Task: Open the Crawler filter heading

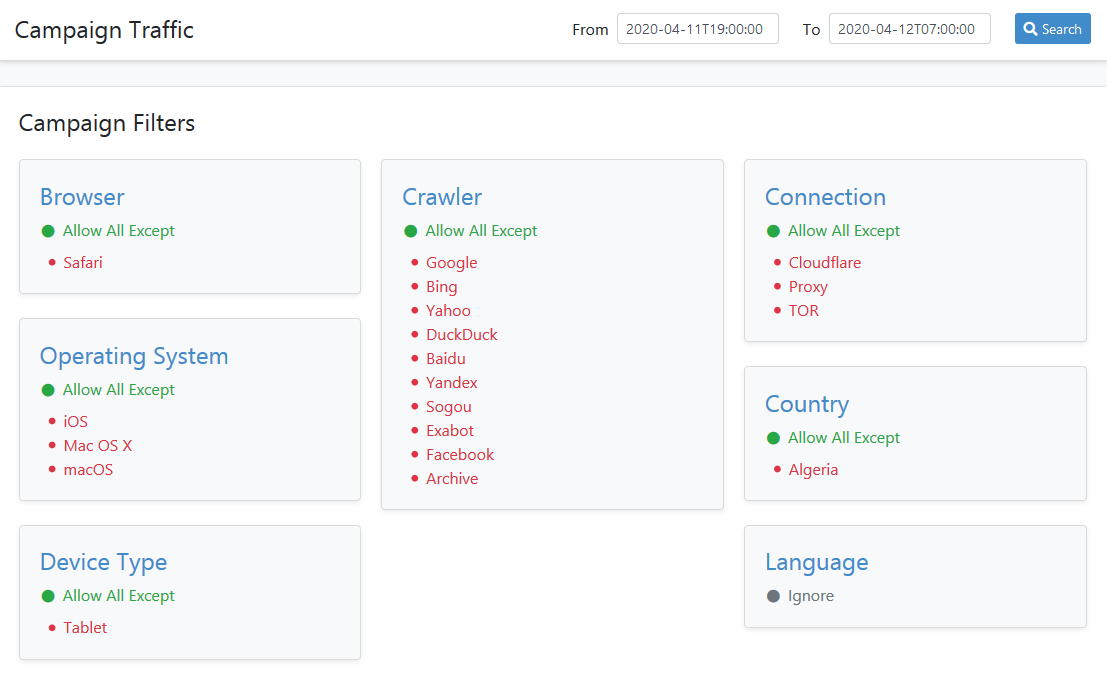Action: point(442,197)
